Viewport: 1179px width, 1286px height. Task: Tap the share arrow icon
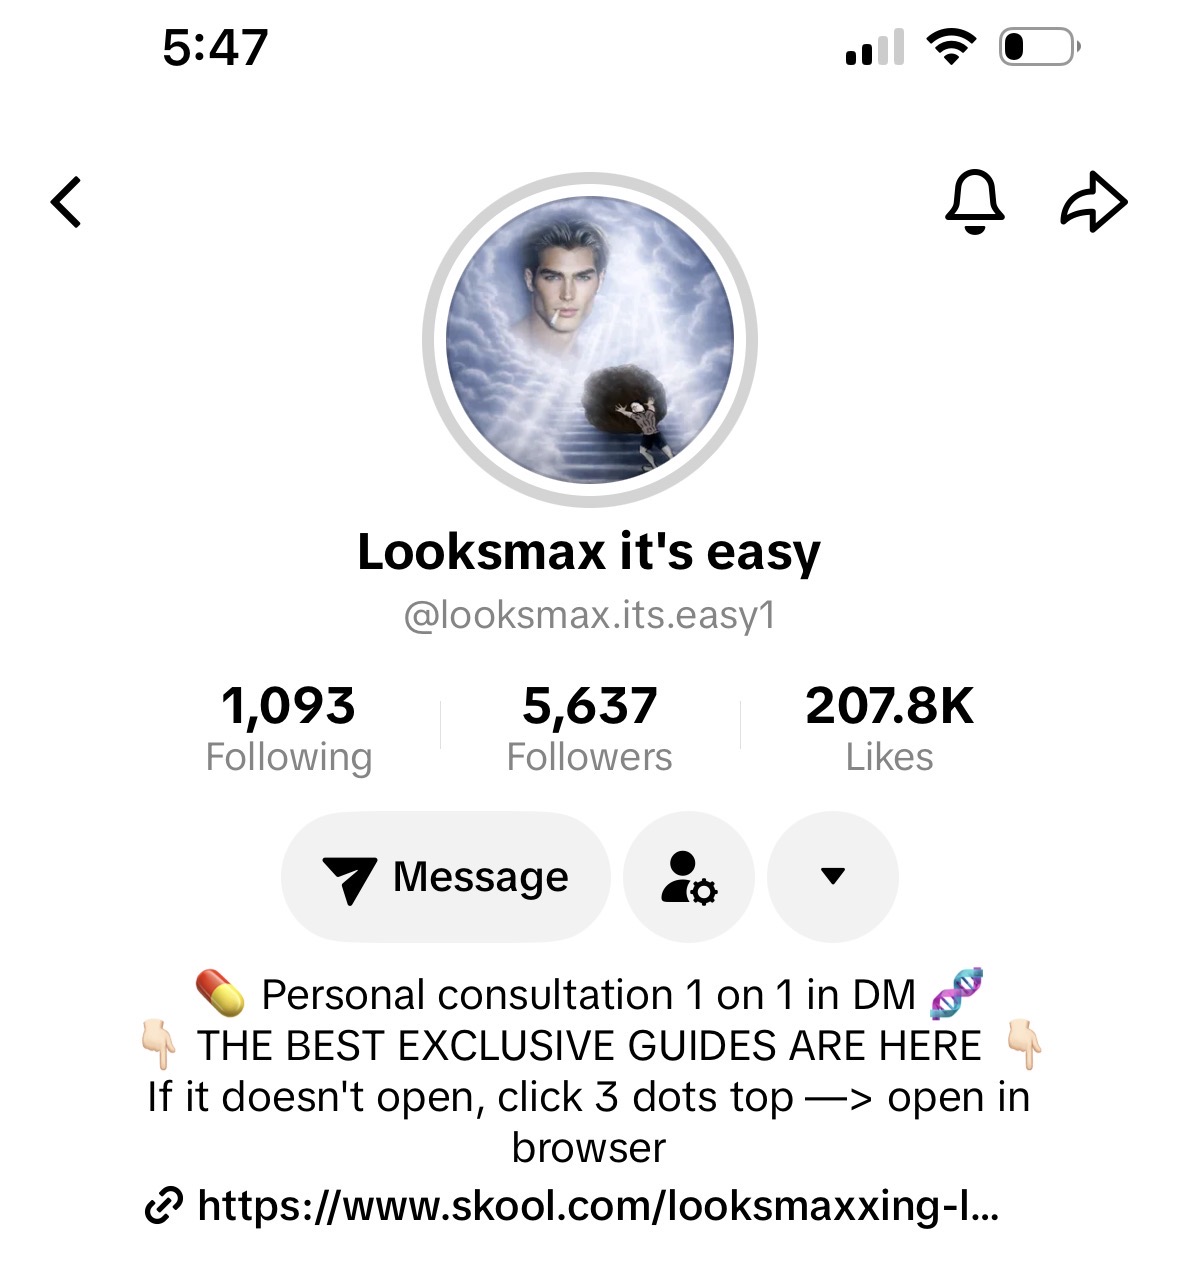1093,202
